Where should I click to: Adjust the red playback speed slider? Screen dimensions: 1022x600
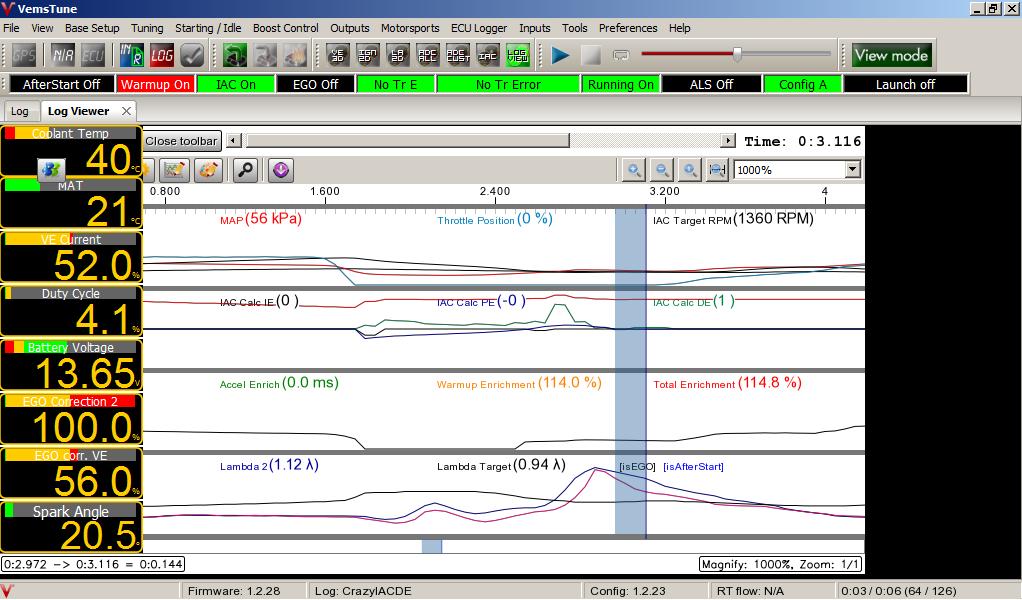(x=737, y=55)
